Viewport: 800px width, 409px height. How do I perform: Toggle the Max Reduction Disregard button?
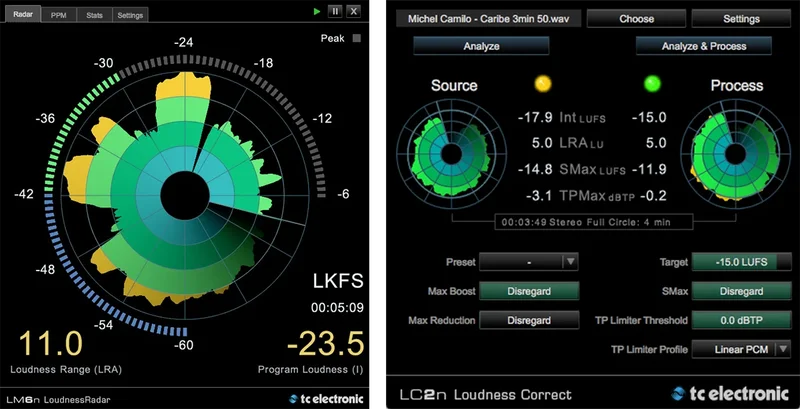pyautogui.click(x=529, y=320)
